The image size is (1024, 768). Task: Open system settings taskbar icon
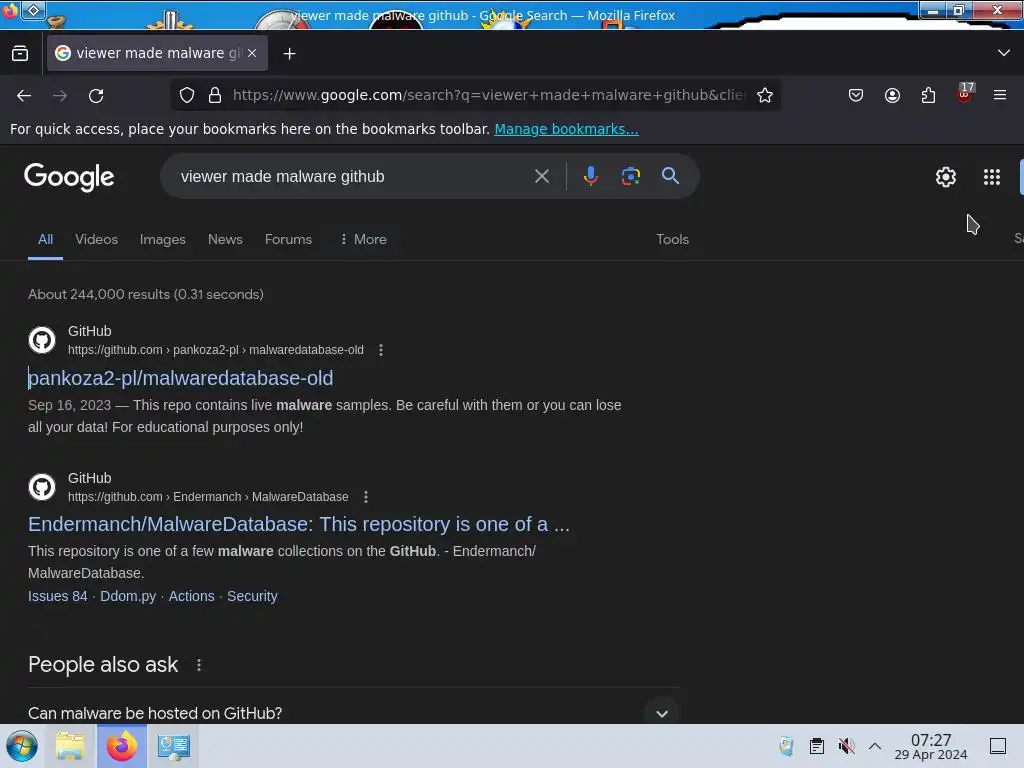pyautogui.click(x=174, y=746)
